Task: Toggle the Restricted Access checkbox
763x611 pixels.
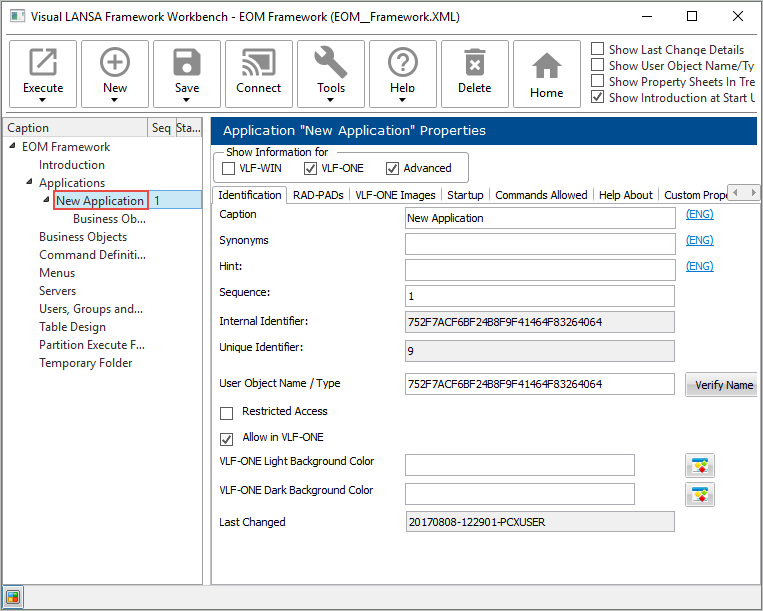Action: pyautogui.click(x=226, y=412)
